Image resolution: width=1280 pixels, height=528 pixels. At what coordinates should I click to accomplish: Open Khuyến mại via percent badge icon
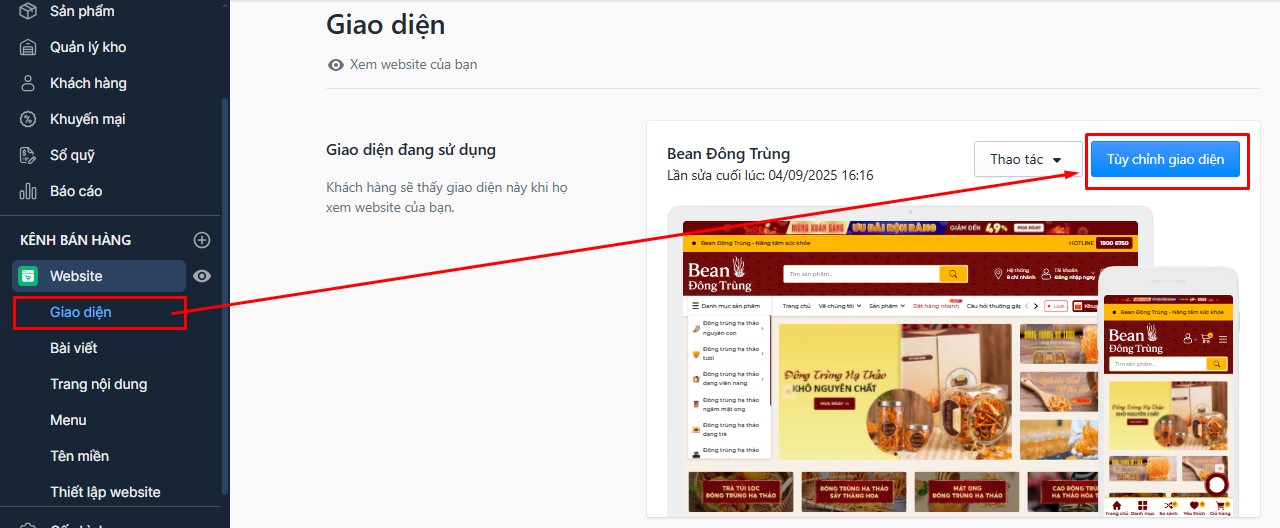[29, 119]
